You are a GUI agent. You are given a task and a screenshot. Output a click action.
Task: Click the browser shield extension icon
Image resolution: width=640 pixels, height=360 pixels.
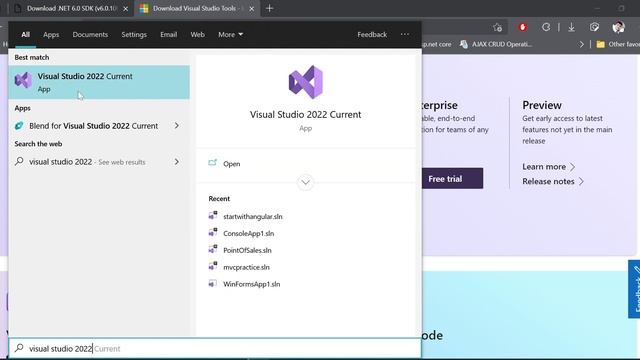coord(594,27)
